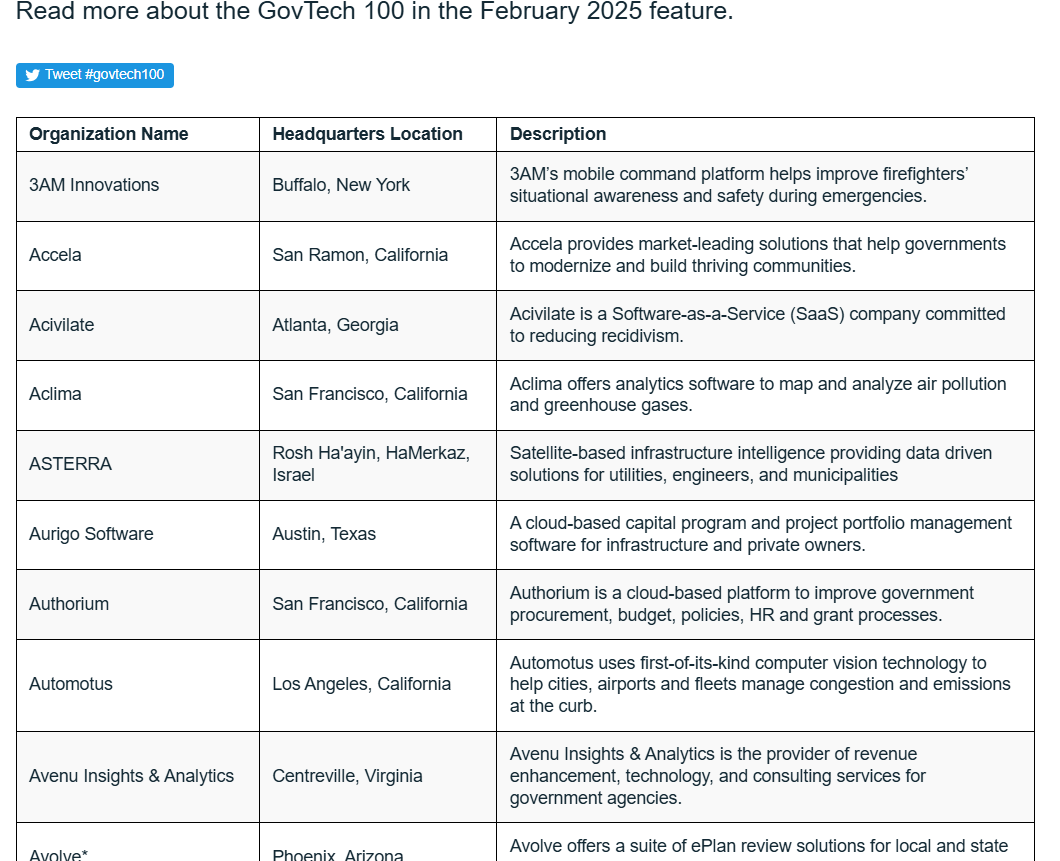Select the 3AM Innovations cell
1060x861 pixels.
(x=138, y=187)
